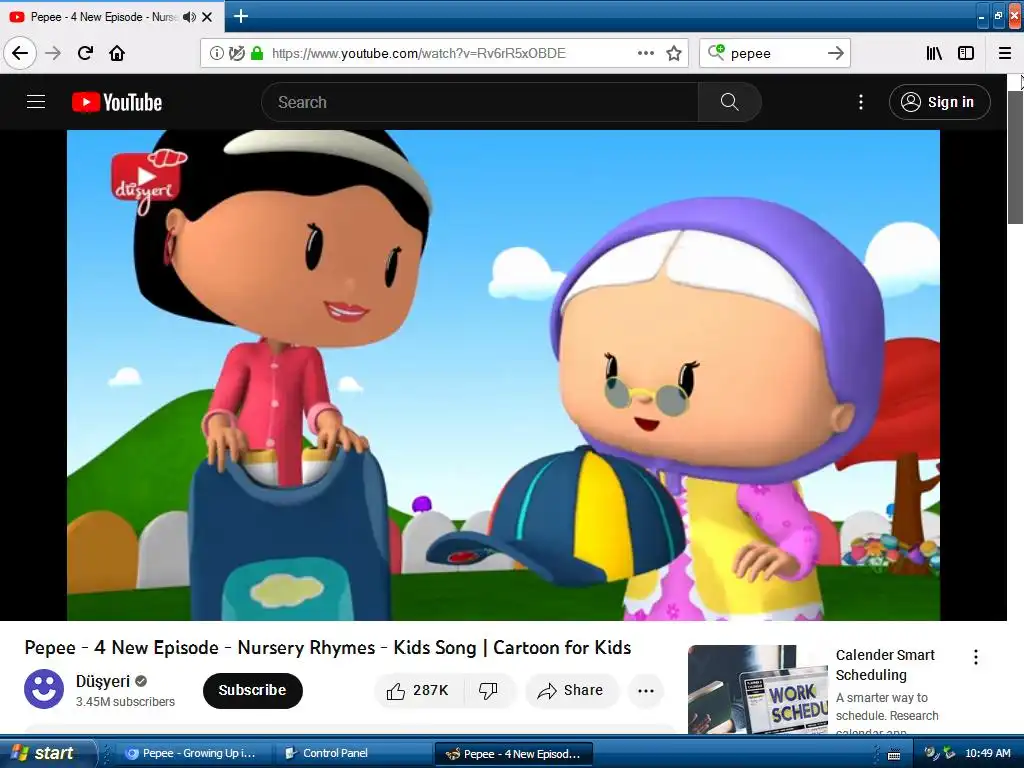Open Düşyeri channel avatar

coord(44,689)
